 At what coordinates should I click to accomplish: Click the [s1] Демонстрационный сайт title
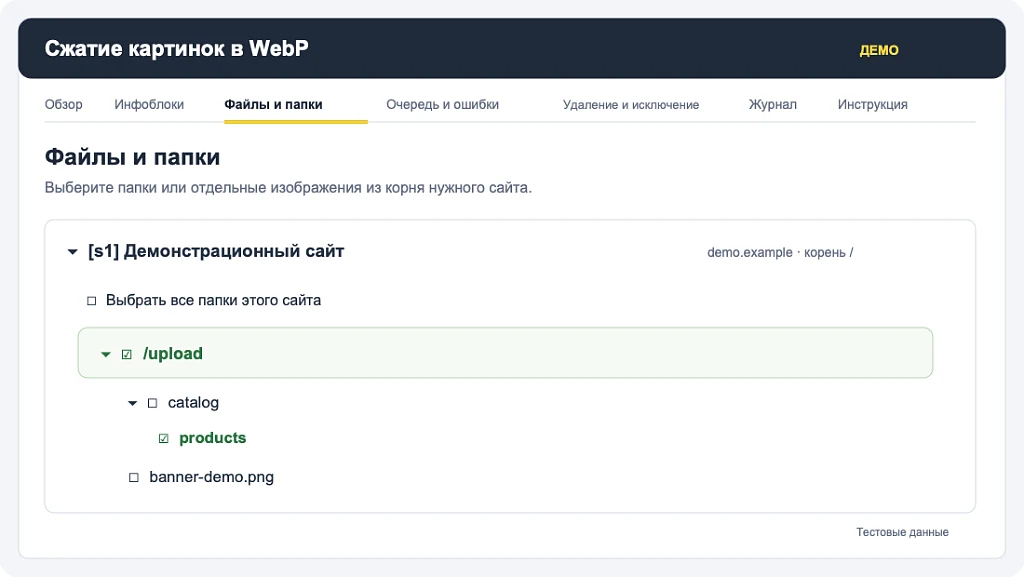tap(216, 251)
